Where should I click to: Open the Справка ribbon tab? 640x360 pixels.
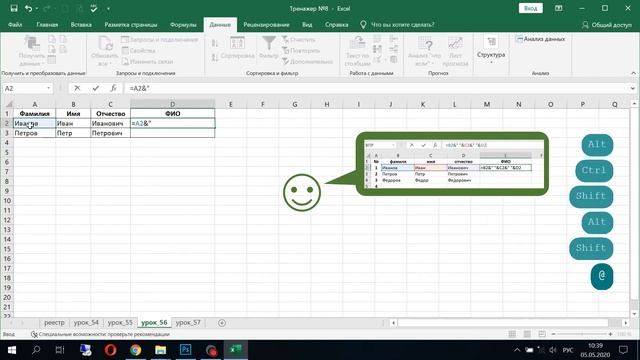point(336,24)
